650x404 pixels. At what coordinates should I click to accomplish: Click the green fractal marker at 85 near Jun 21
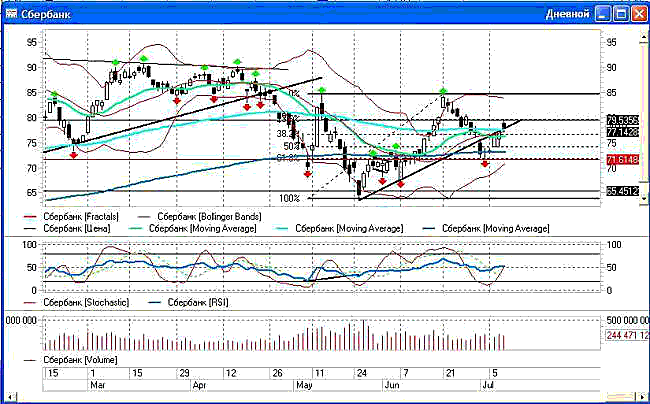(444, 91)
